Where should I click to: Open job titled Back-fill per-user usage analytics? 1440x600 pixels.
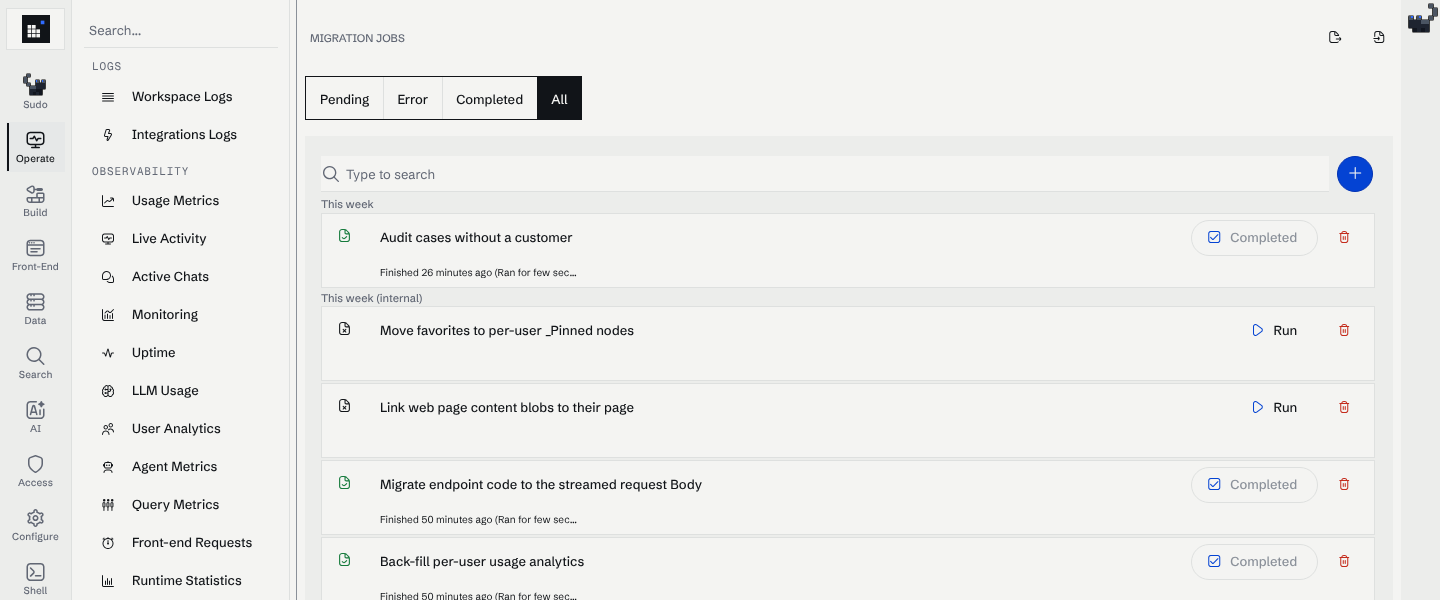point(482,562)
